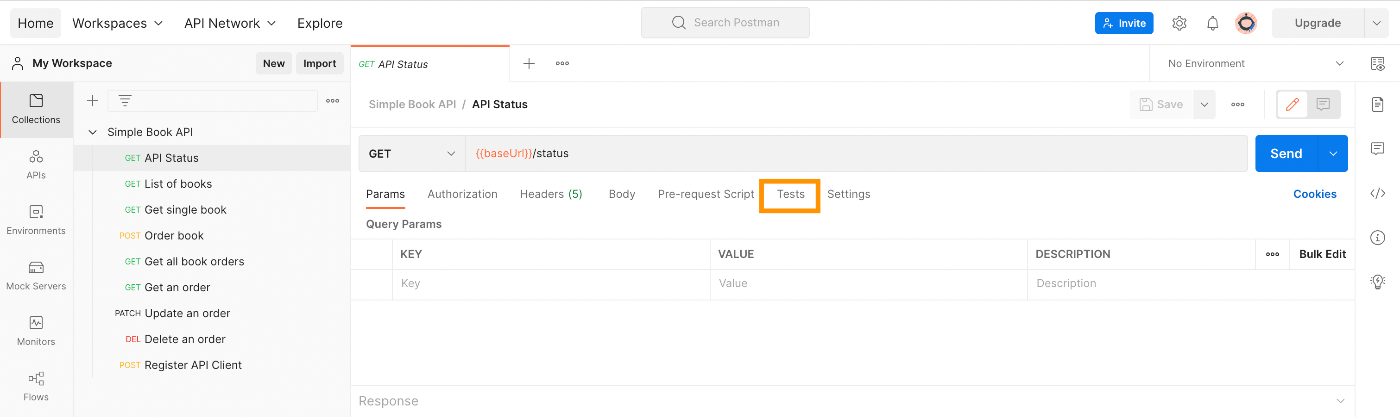This screenshot has height=417, width=1400.
Task: Click the Import button
Action: pyautogui.click(x=320, y=63)
